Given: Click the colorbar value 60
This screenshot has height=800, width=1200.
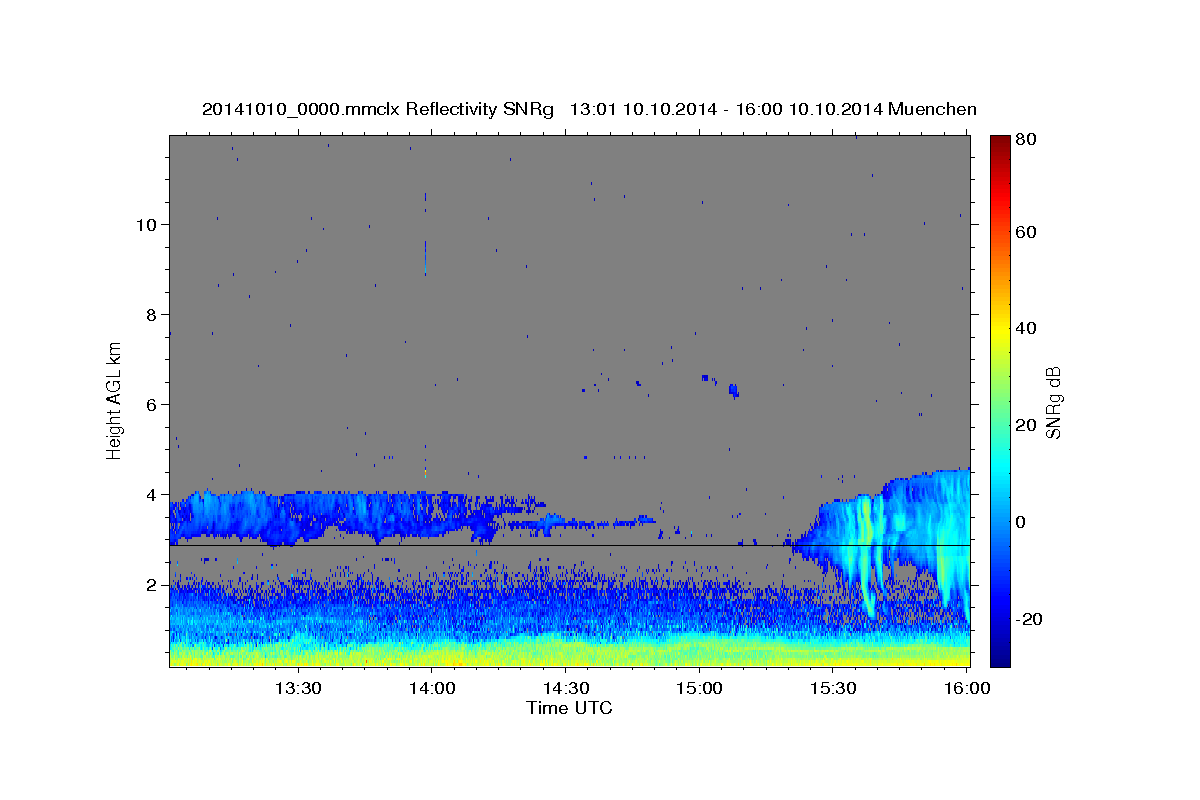Looking at the screenshot, I should (x=1028, y=232).
